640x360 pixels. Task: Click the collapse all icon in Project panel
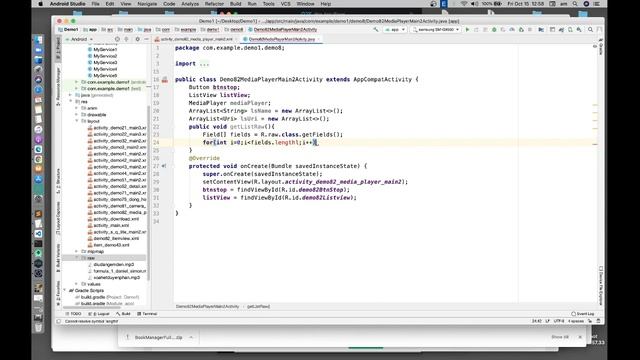(126, 39)
